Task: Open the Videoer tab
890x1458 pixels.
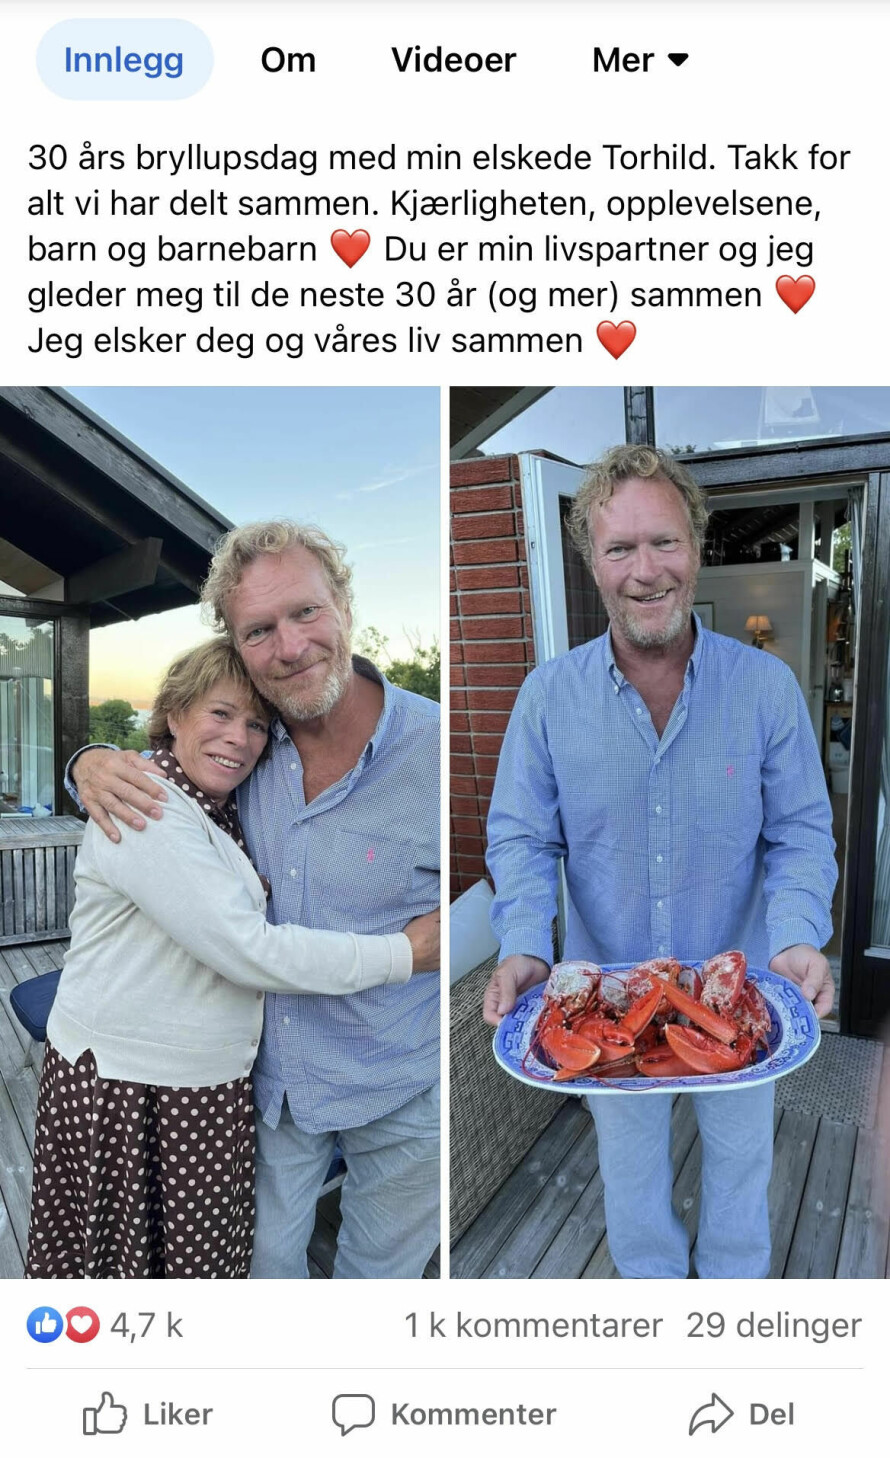Action: click(453, 60)
